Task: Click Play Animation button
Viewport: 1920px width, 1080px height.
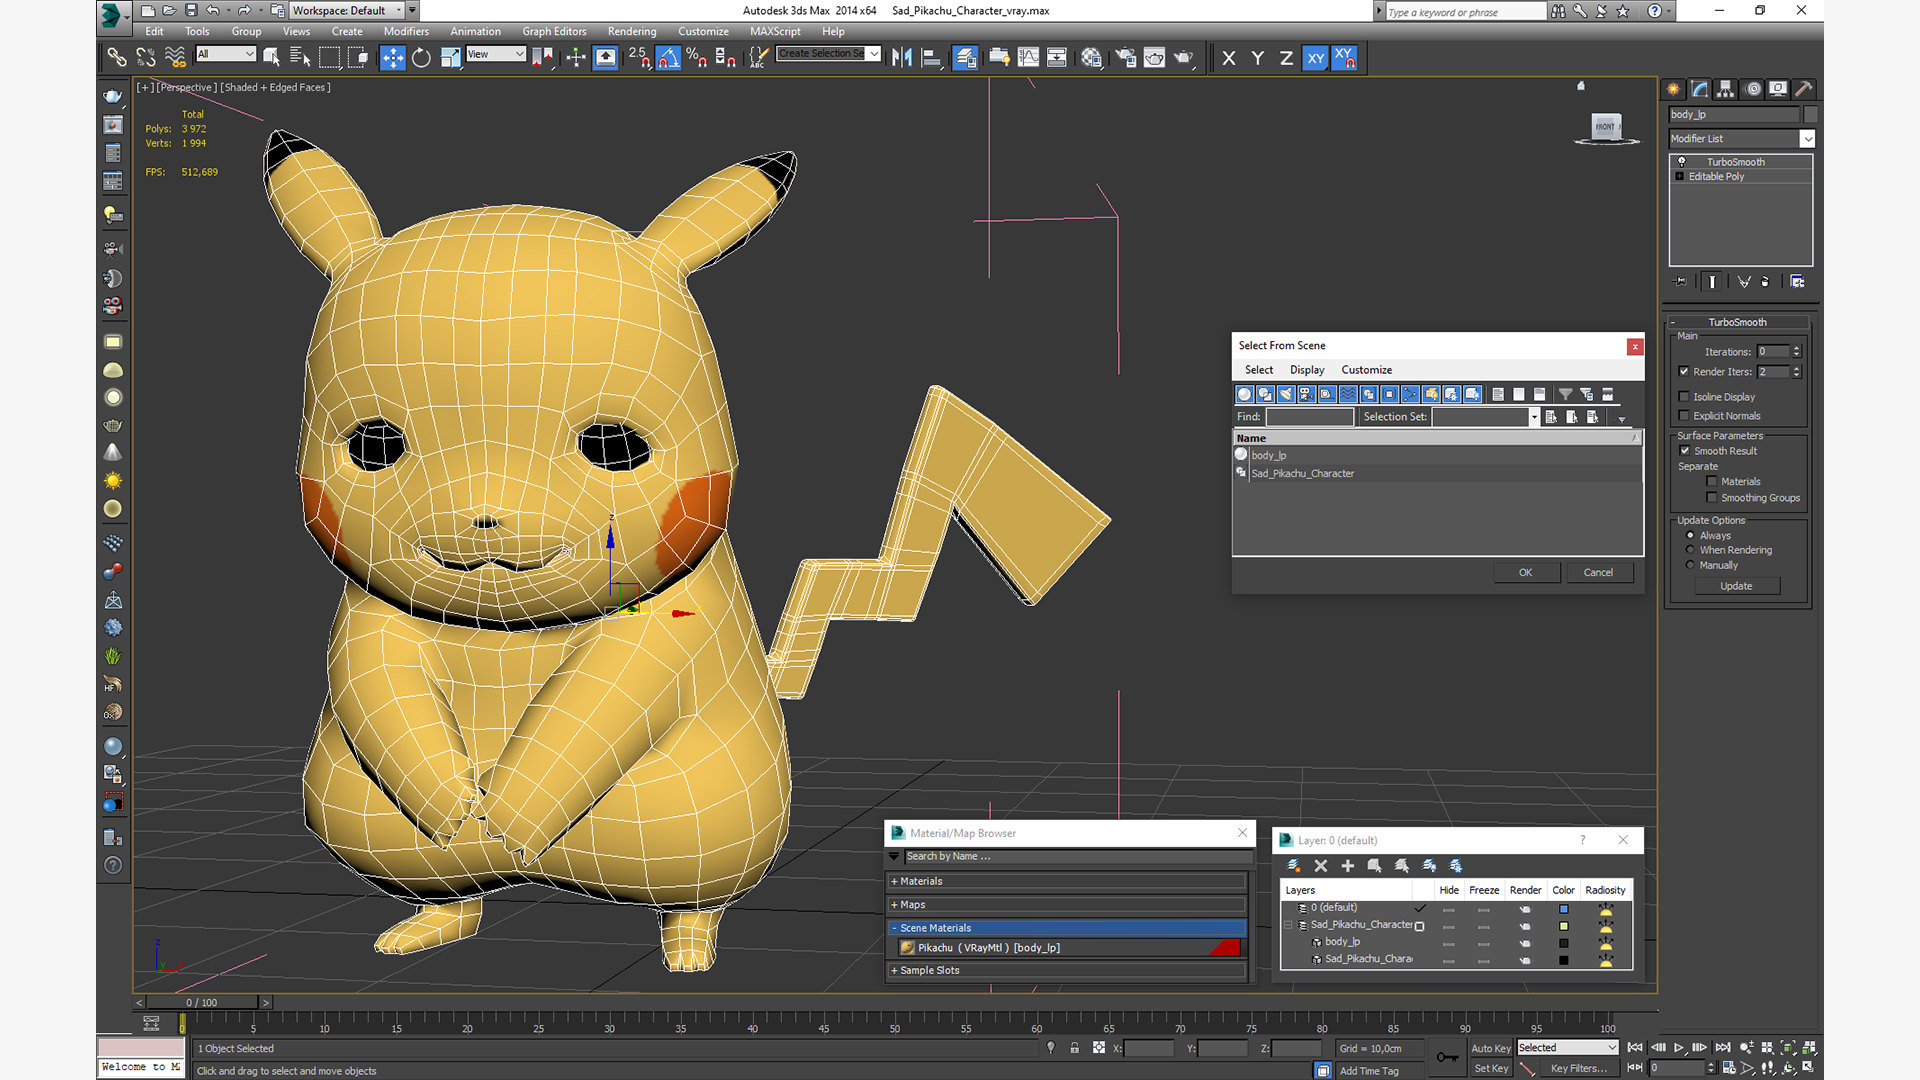Action: coord(1679,1047)
